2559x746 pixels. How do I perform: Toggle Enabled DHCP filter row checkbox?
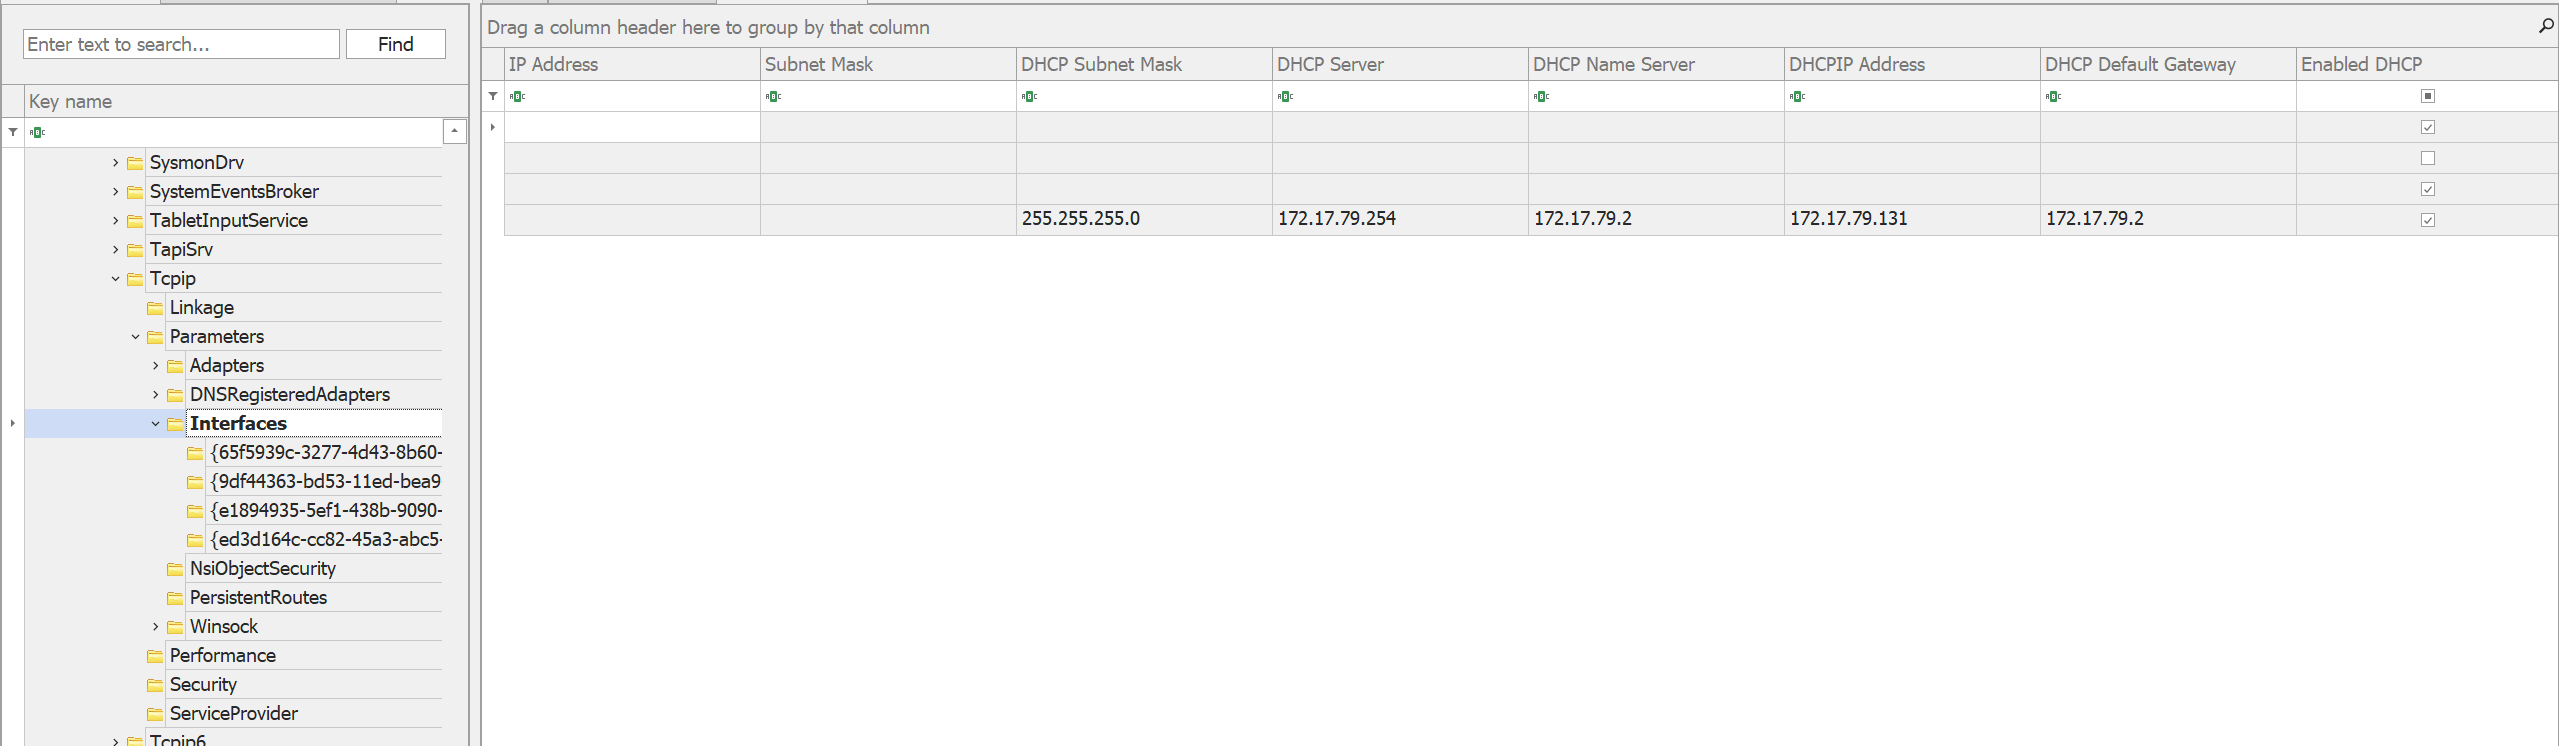click(2427, 96)
